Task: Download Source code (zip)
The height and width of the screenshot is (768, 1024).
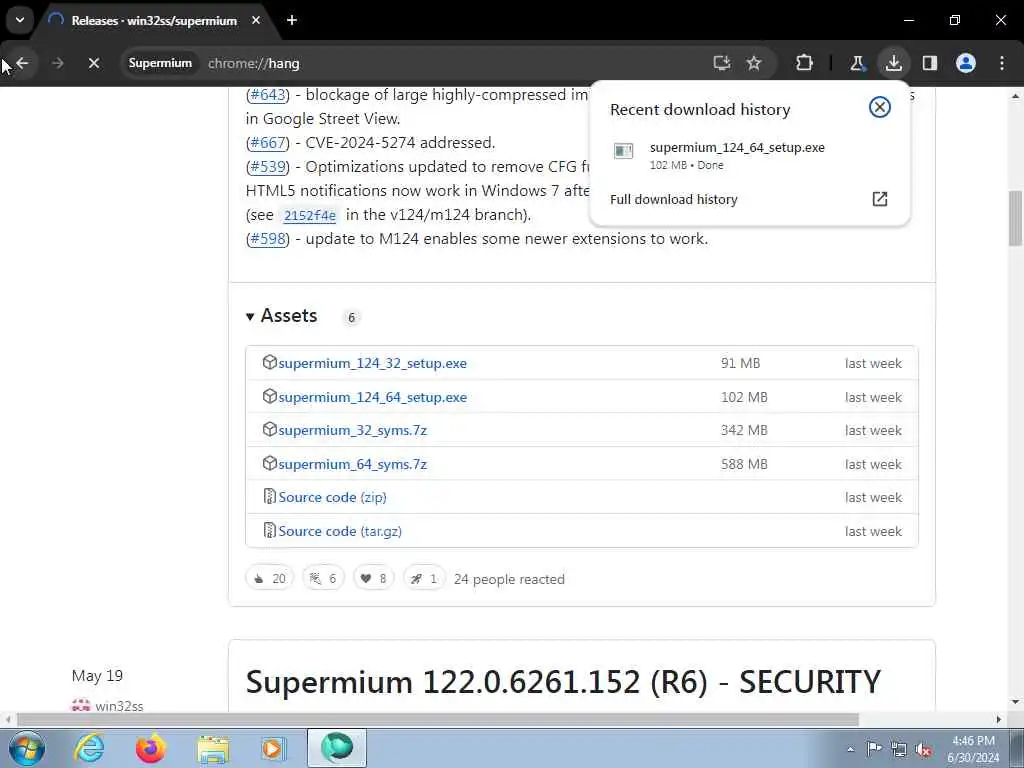Action: (332, 498)
